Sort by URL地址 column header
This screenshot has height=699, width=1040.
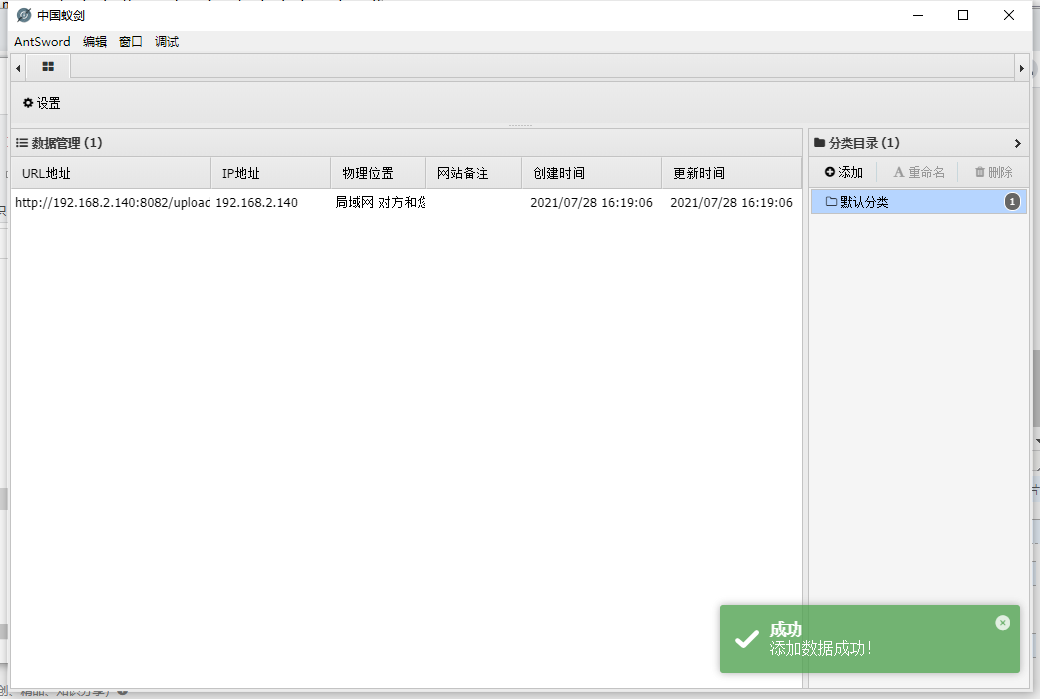[x=111, y=173]
